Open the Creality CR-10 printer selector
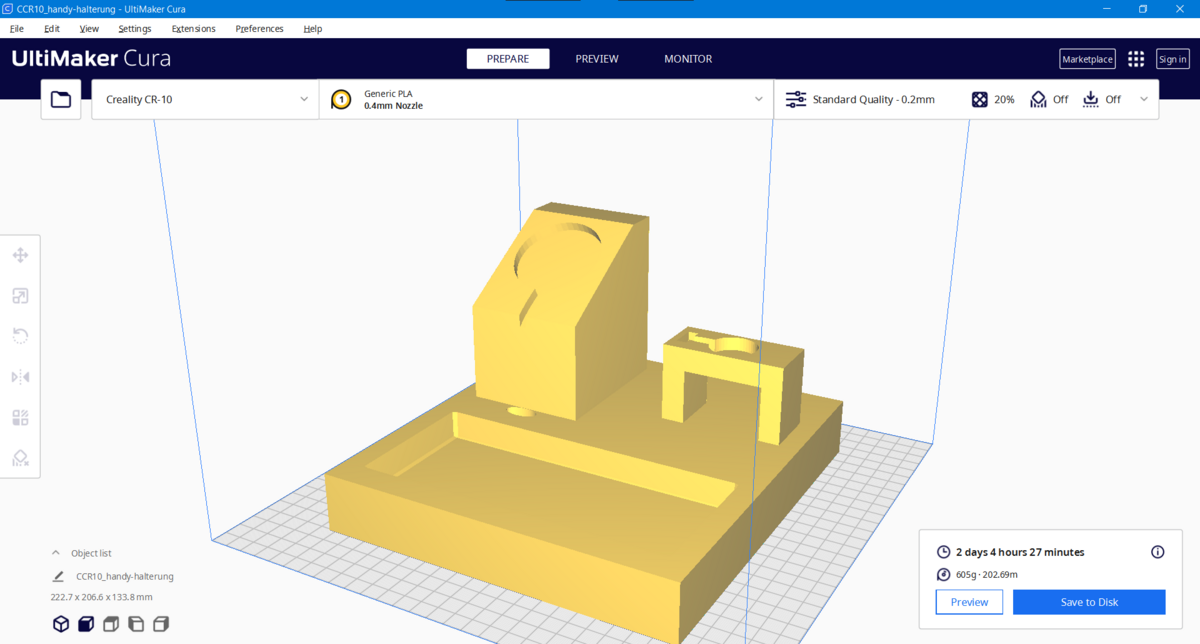The height and width of the screenshot is (644, 1200). tap(205, 99)
